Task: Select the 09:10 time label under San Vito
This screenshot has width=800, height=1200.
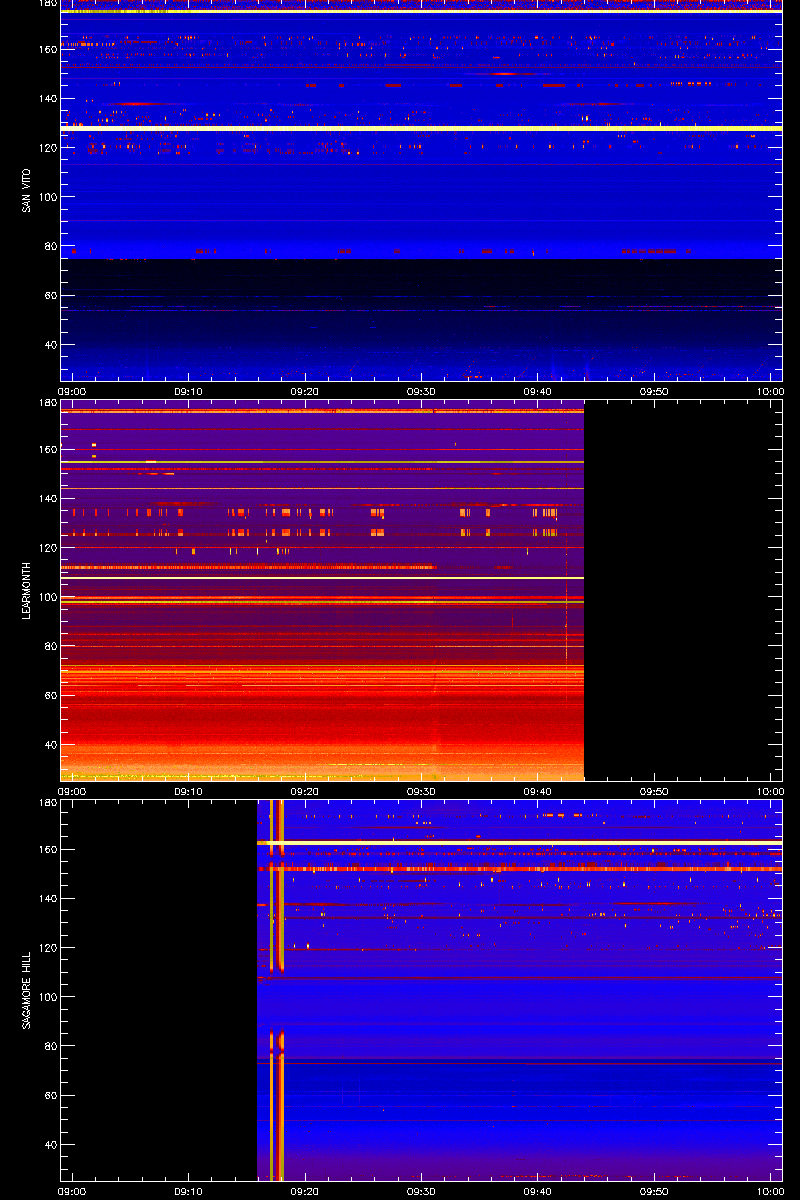Action: [x=188, y=392]
